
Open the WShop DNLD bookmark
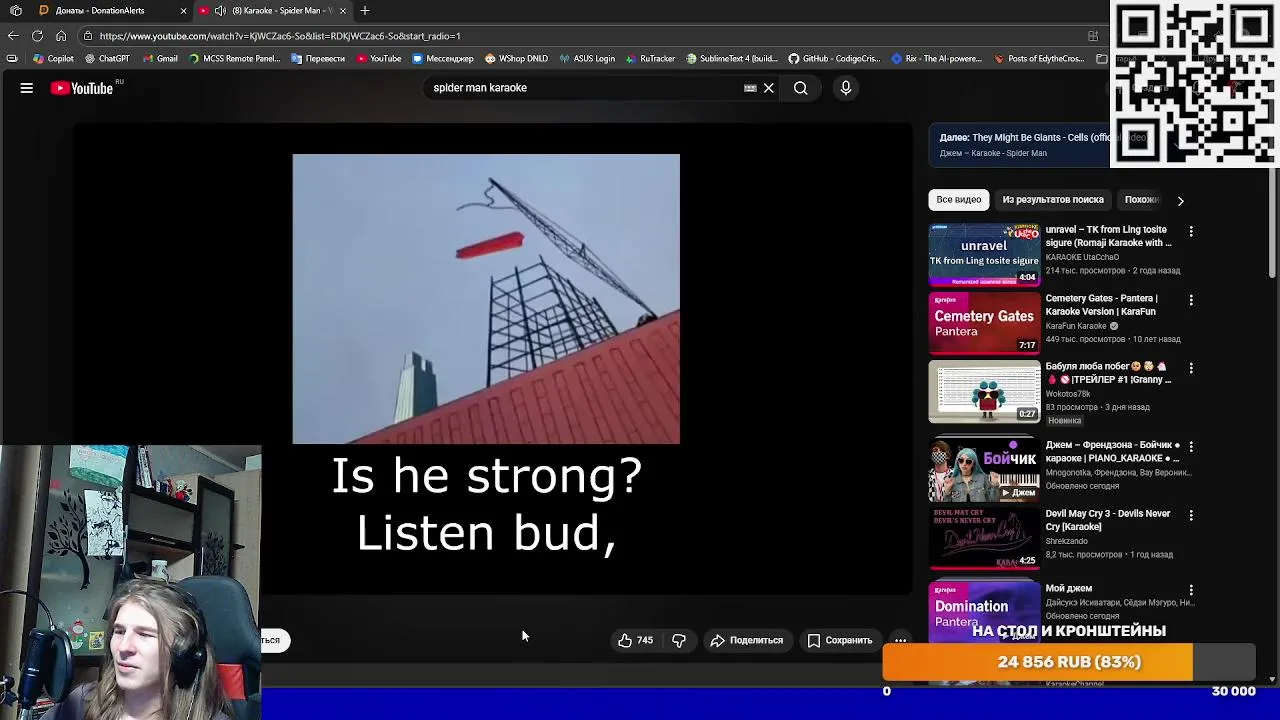[x=516, y=59]
